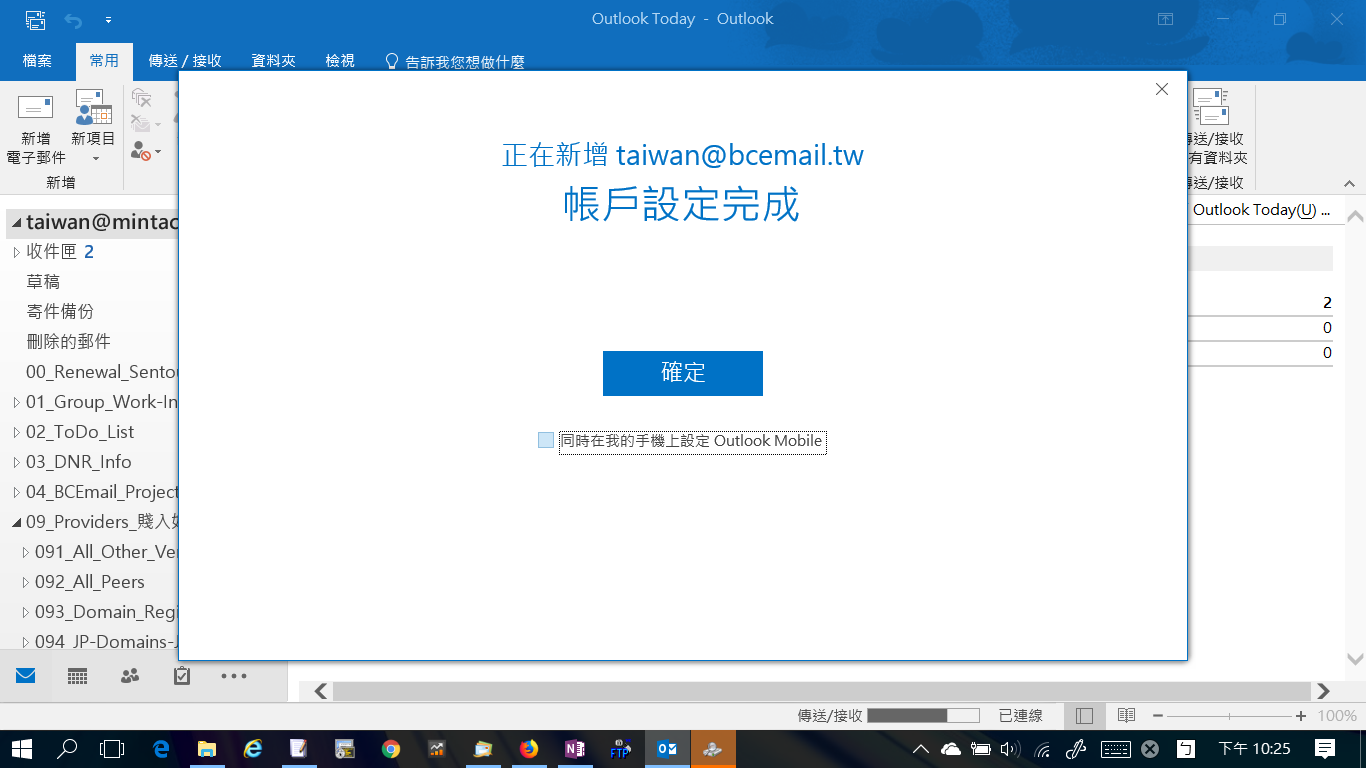
Task: Close the account setup dialog
Action: point(1161,89)
